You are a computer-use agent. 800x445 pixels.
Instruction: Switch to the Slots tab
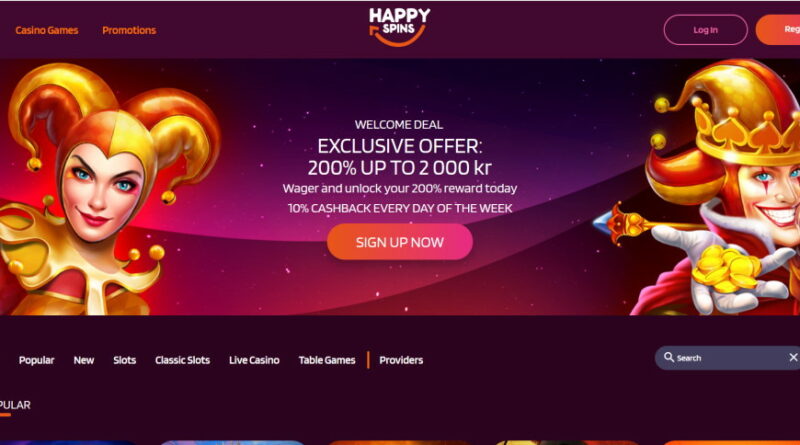click(124, 360)
